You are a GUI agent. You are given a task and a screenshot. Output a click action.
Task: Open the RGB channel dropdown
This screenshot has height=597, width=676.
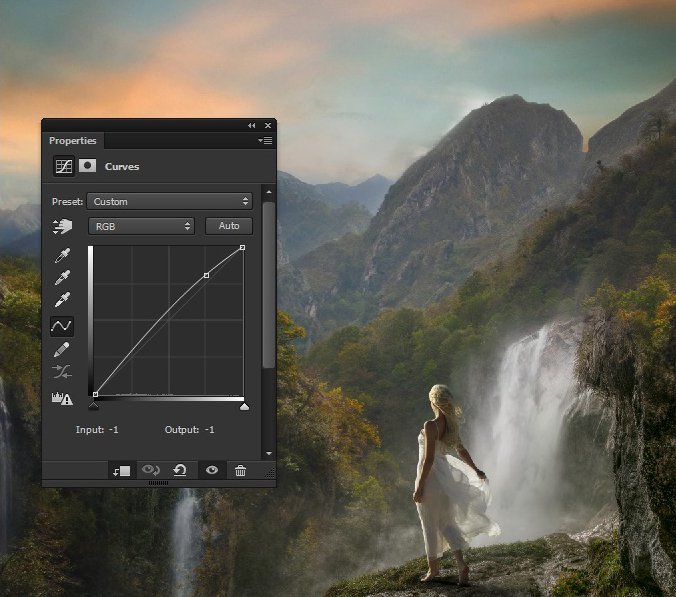(141, 226)
